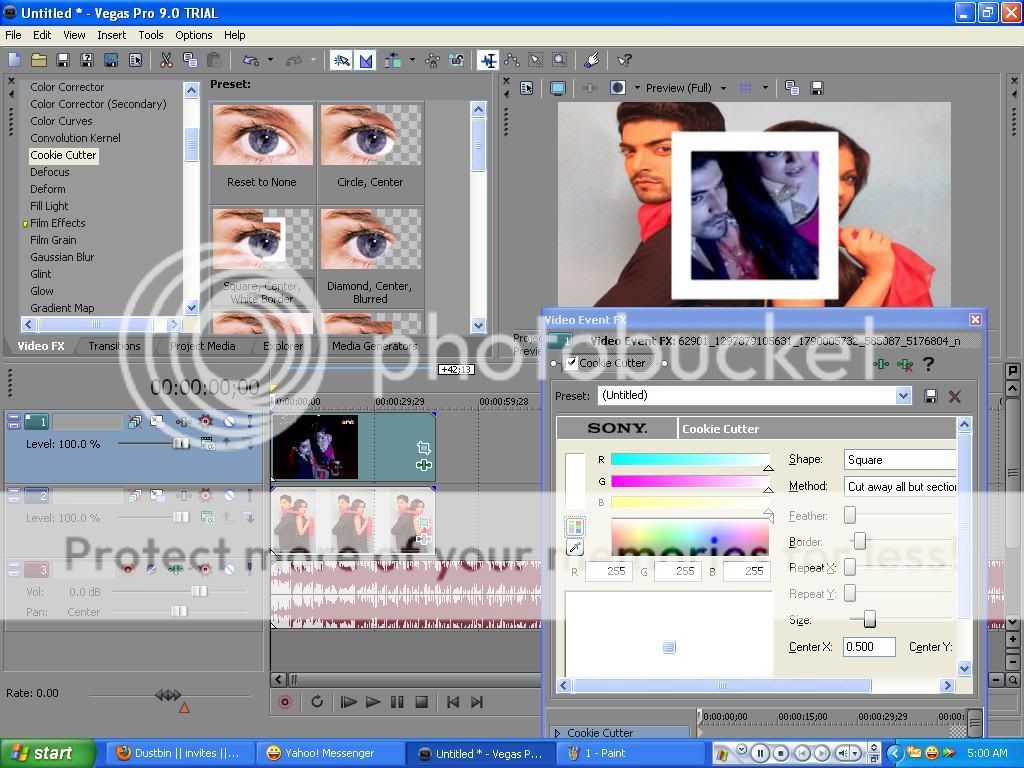1024x768 pixels.
Task: Adjust the Size slider in Cookie Cutter
Action: (869, 619)
